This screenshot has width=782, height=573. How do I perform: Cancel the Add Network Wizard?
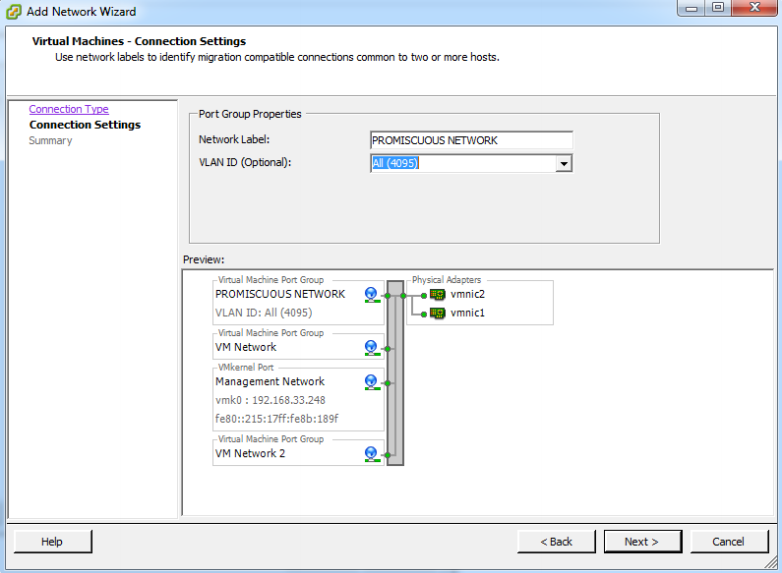click(728, 541)
